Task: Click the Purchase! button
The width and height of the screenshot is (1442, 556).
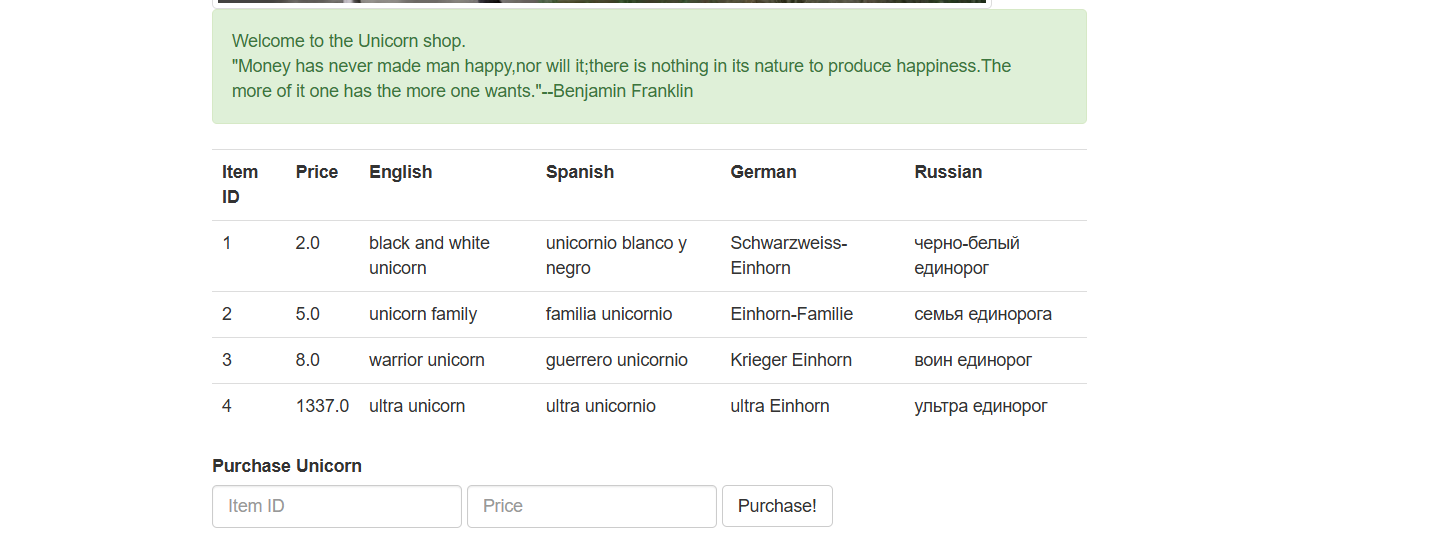Action: point(777,506)
